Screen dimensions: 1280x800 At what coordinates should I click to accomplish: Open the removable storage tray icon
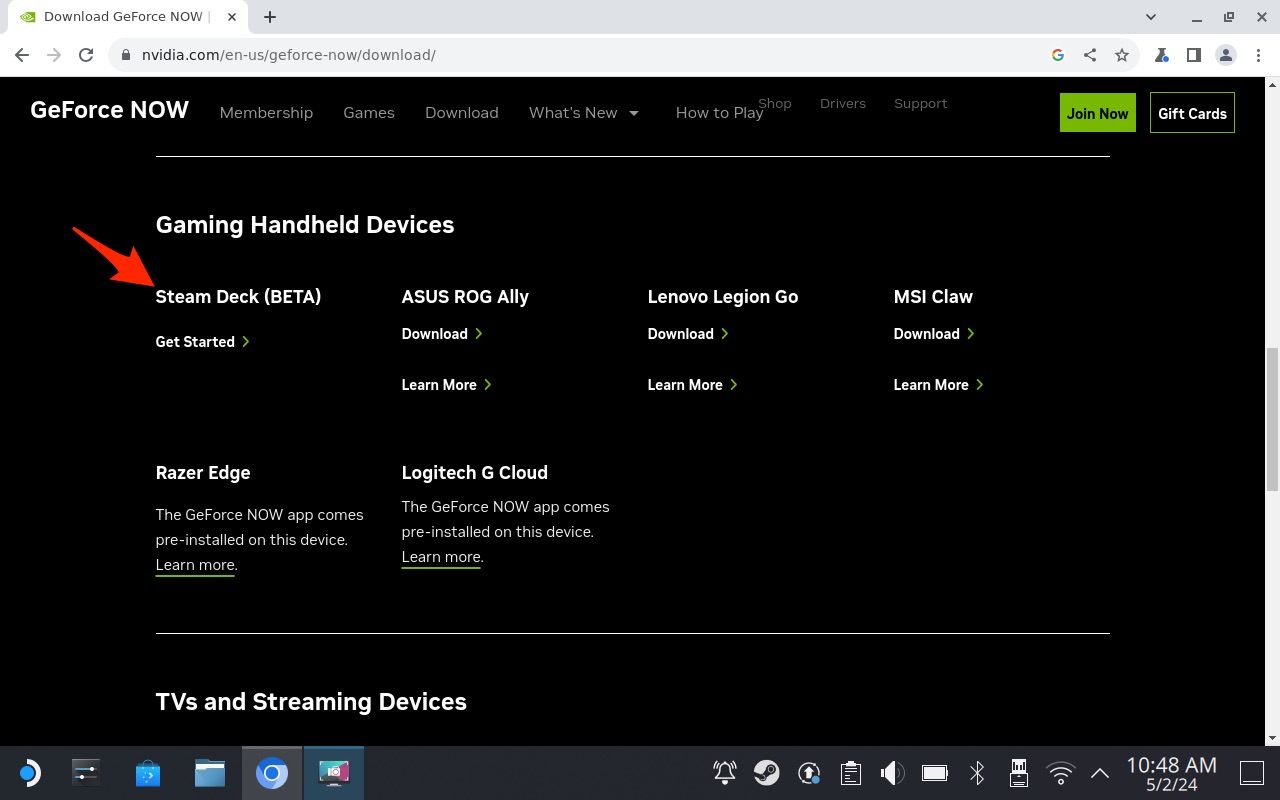pyautogui.click(x=1019, y=773)
